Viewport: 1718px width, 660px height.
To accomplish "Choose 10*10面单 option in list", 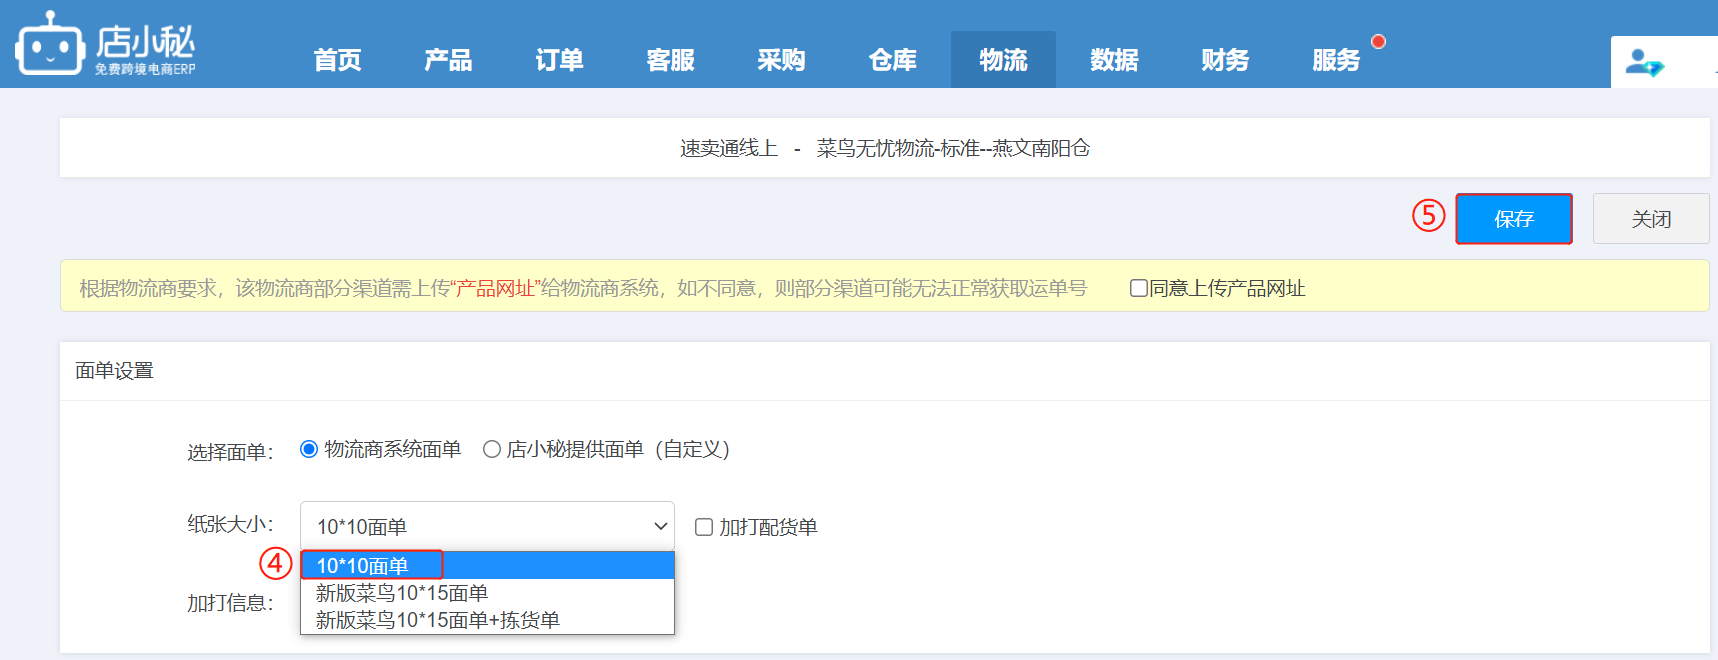I will (487, 565).
